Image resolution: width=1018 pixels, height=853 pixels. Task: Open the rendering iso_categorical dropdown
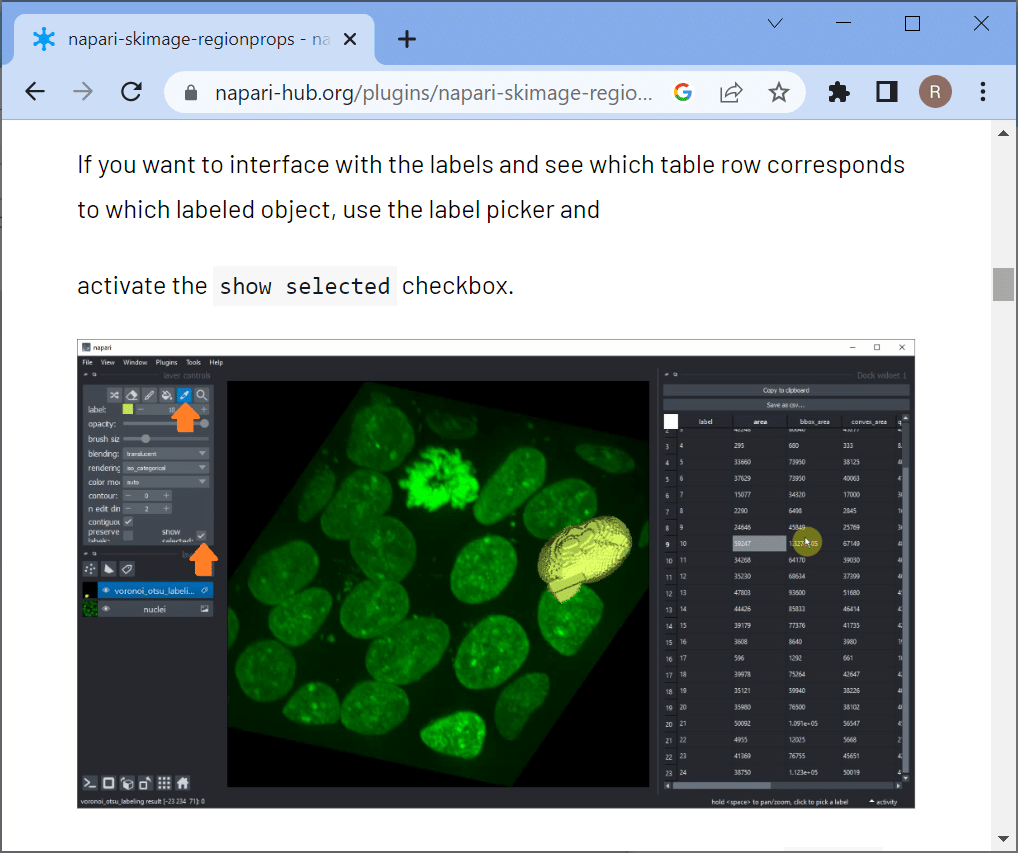pyautogui.click(x=166, y=467)
